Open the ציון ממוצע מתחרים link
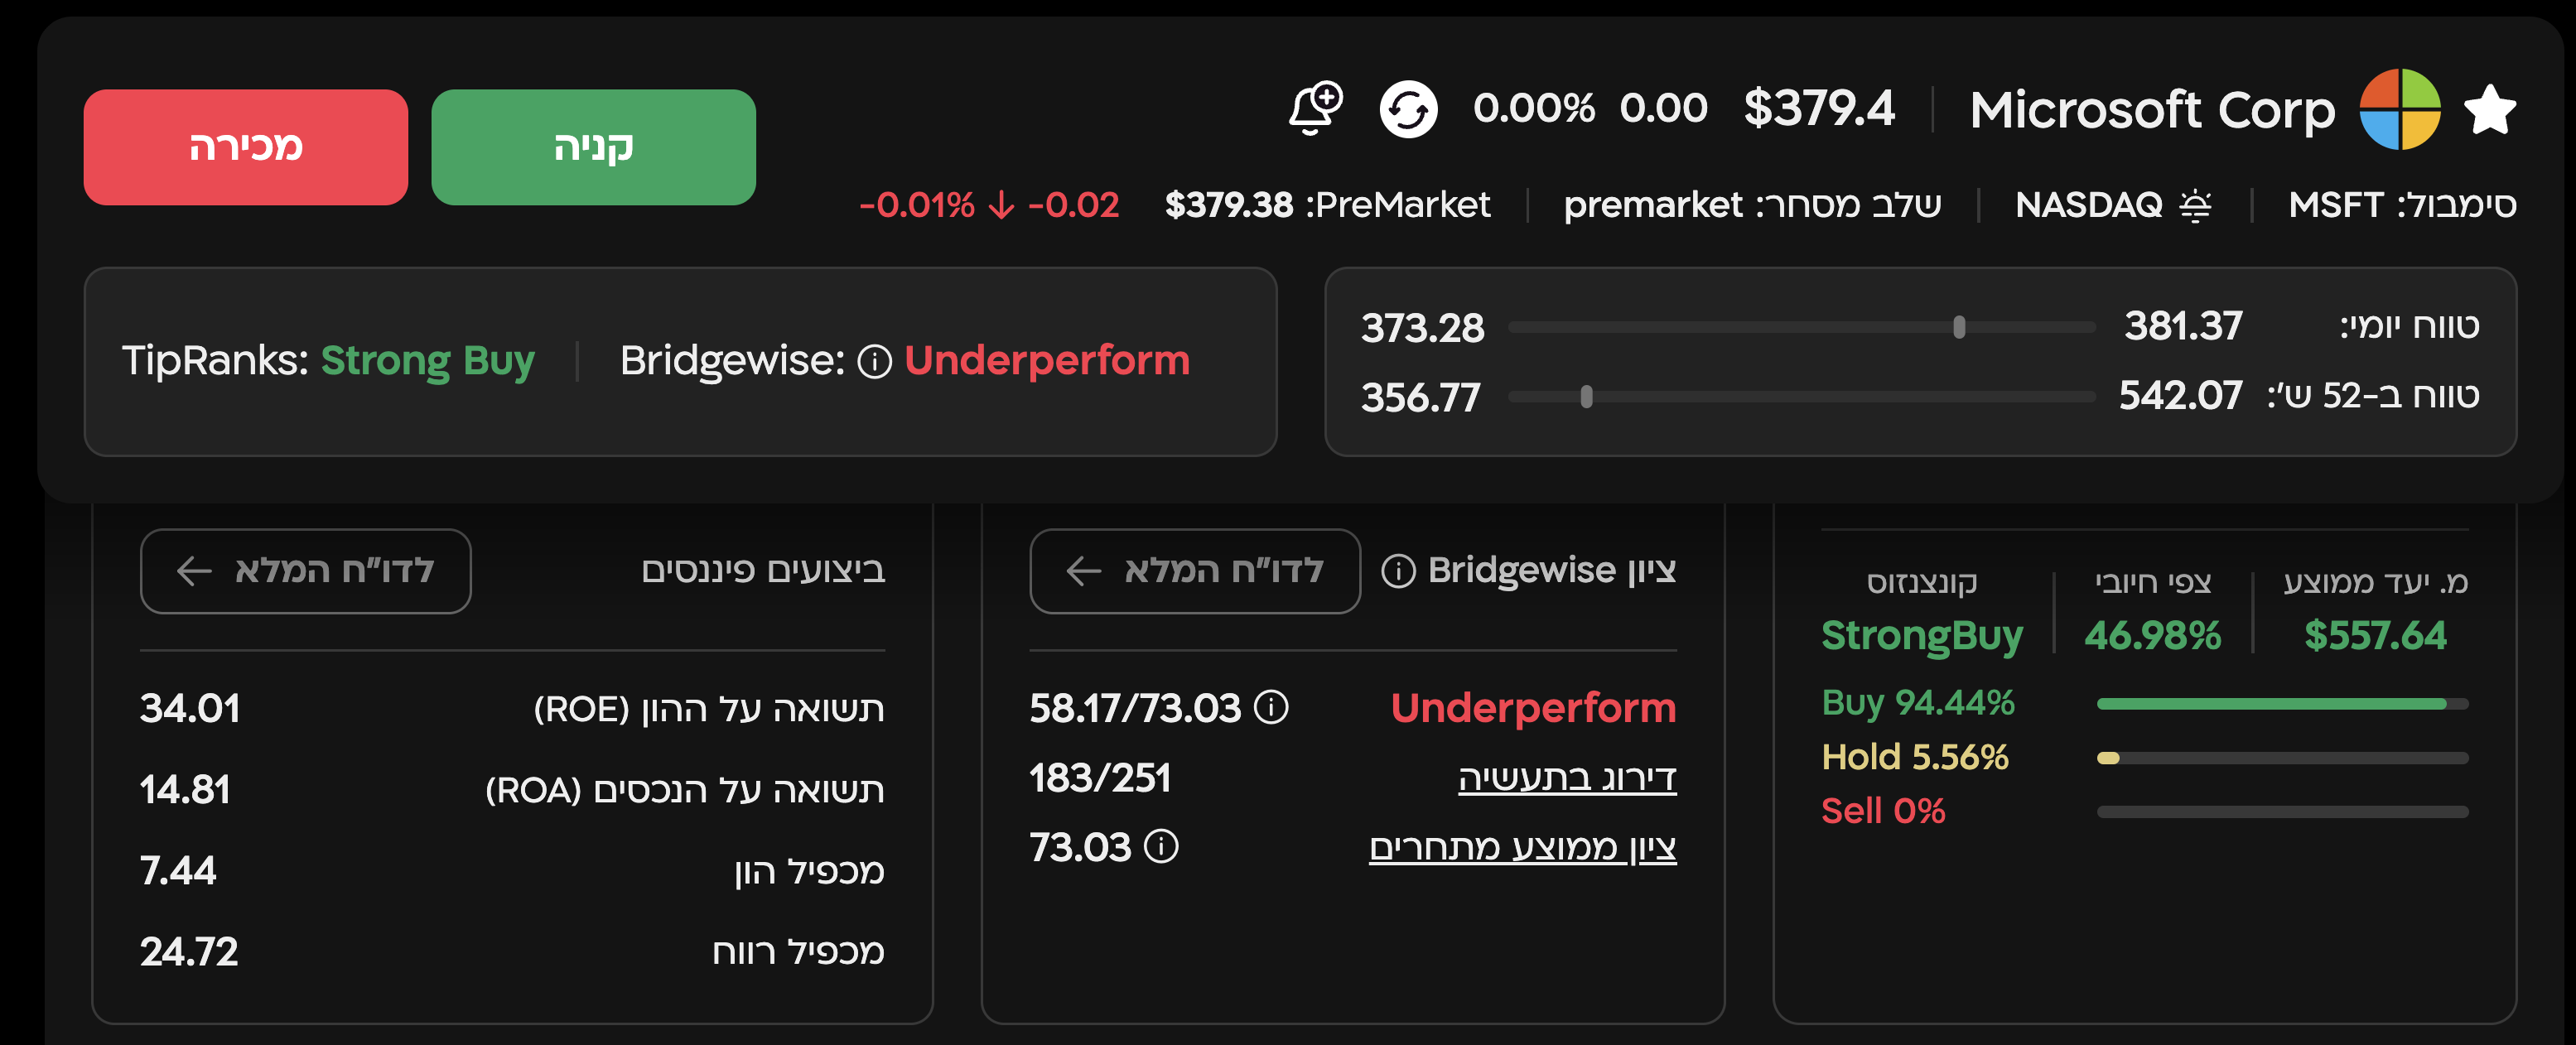 click(1522, 847)
